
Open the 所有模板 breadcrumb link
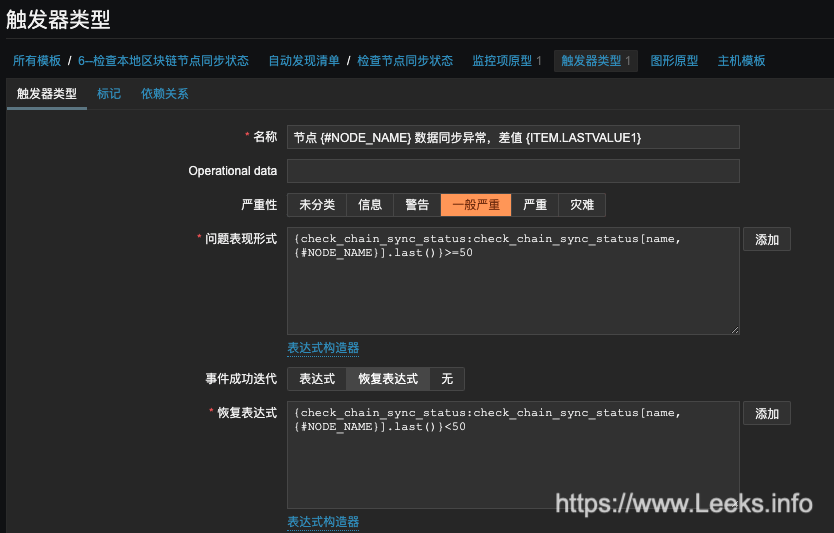(x=37, y=61)
